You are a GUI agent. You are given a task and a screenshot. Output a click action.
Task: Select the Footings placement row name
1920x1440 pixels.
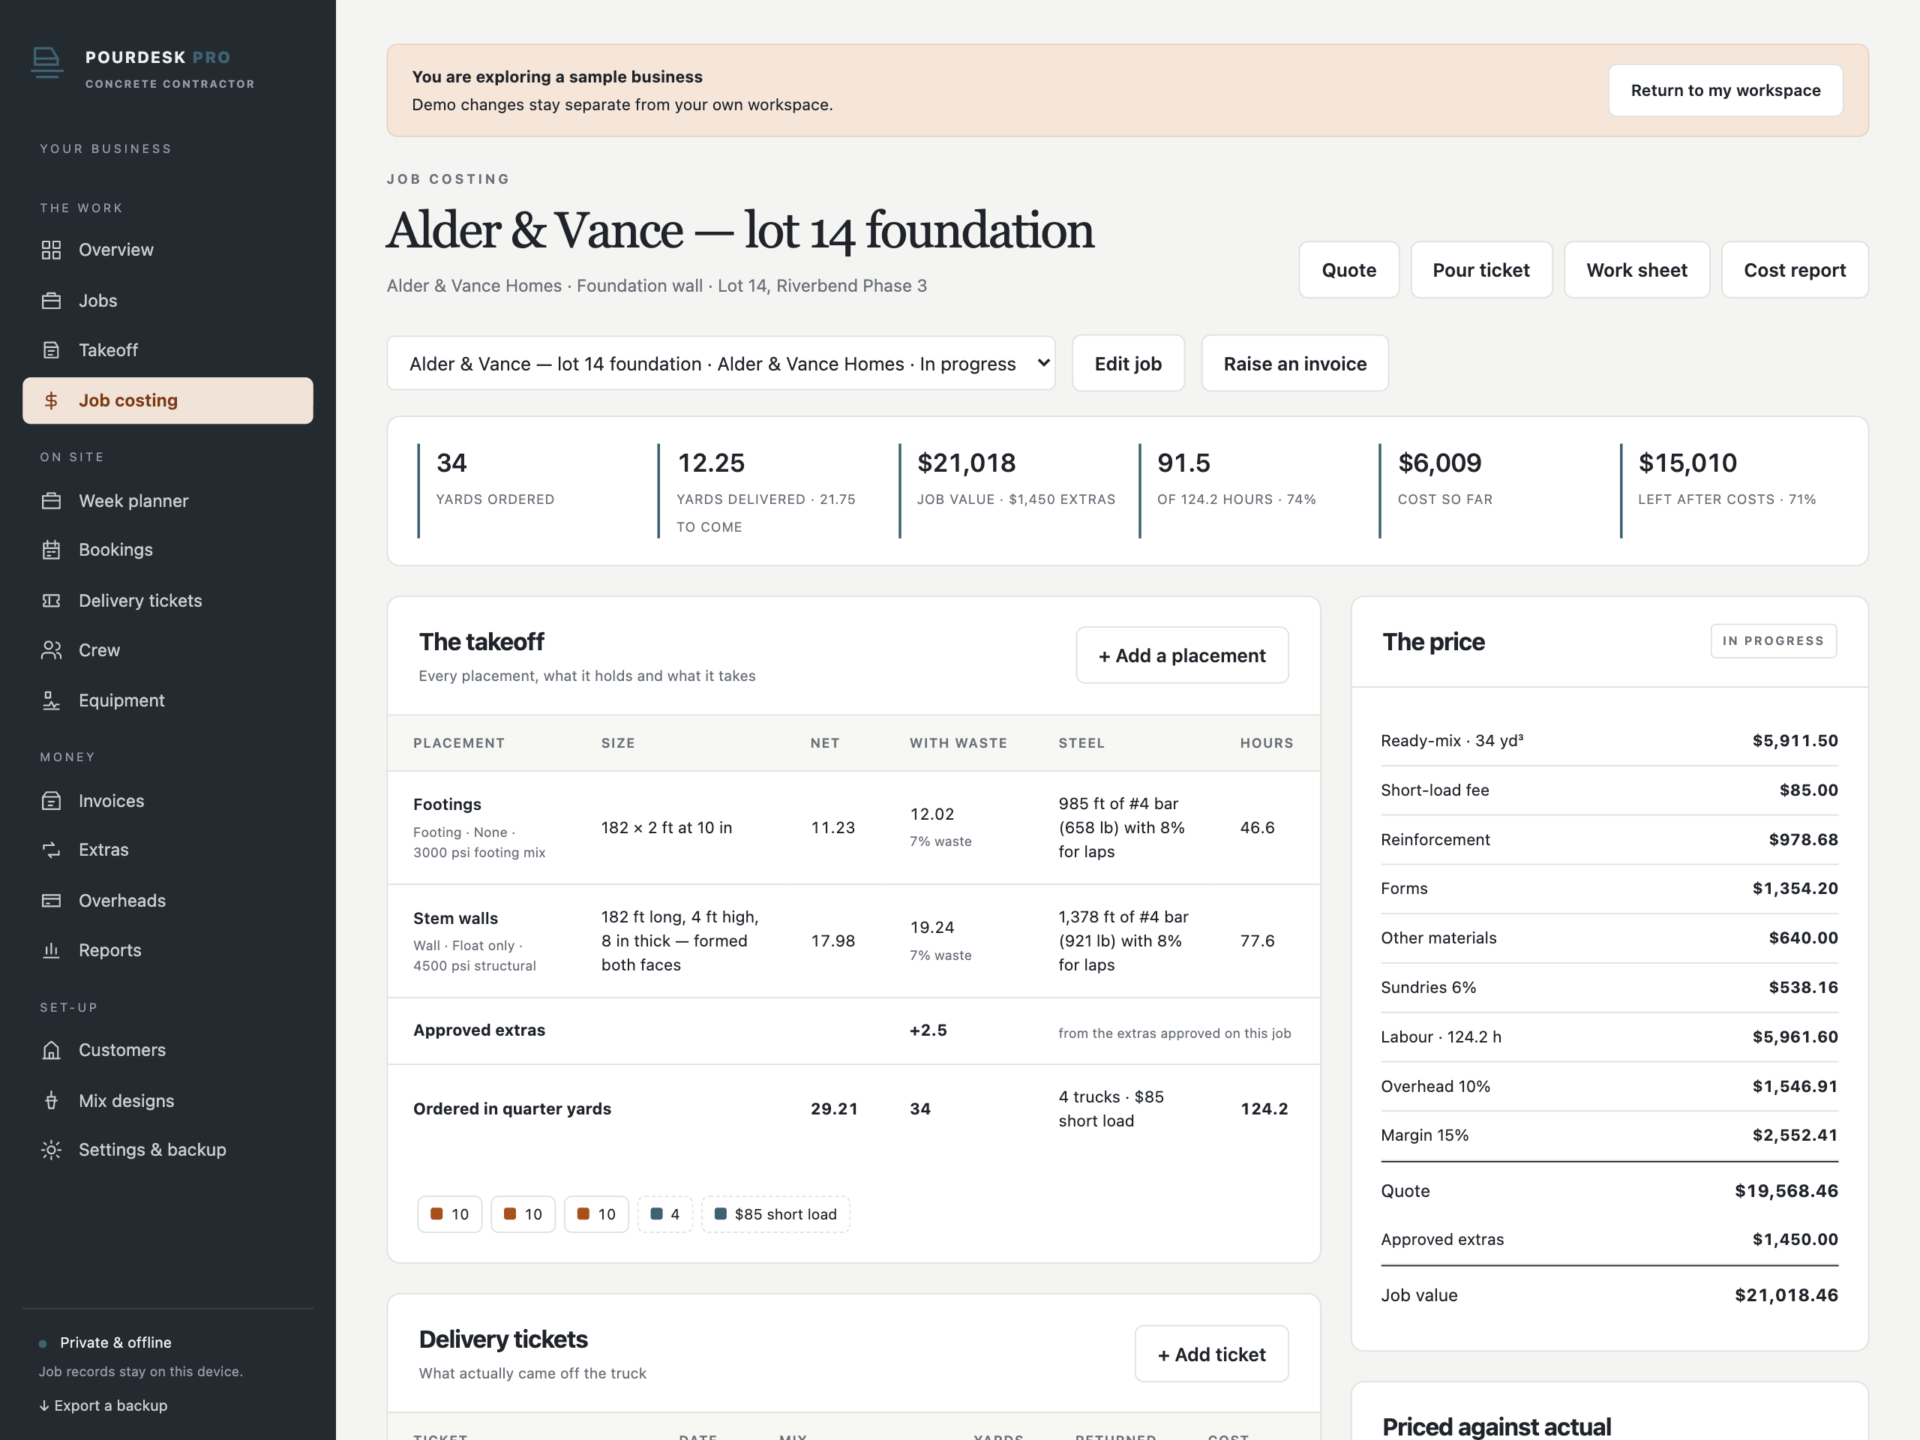click(x=447, y=805)
